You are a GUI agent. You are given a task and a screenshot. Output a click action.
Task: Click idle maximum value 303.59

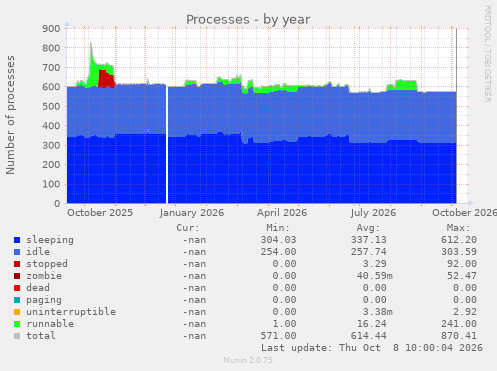click(x=459, y=252)
